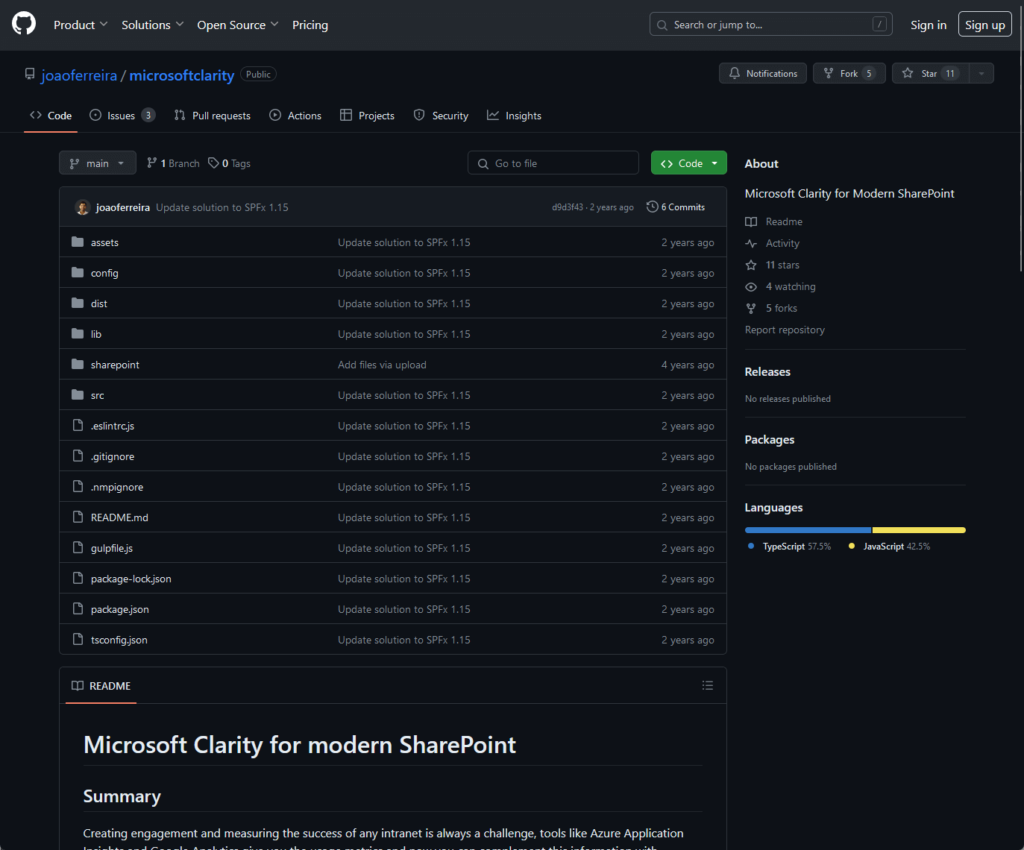1024x850 pixels.
Task: Switch to the Pull requests tab
Action: point(212,116)
